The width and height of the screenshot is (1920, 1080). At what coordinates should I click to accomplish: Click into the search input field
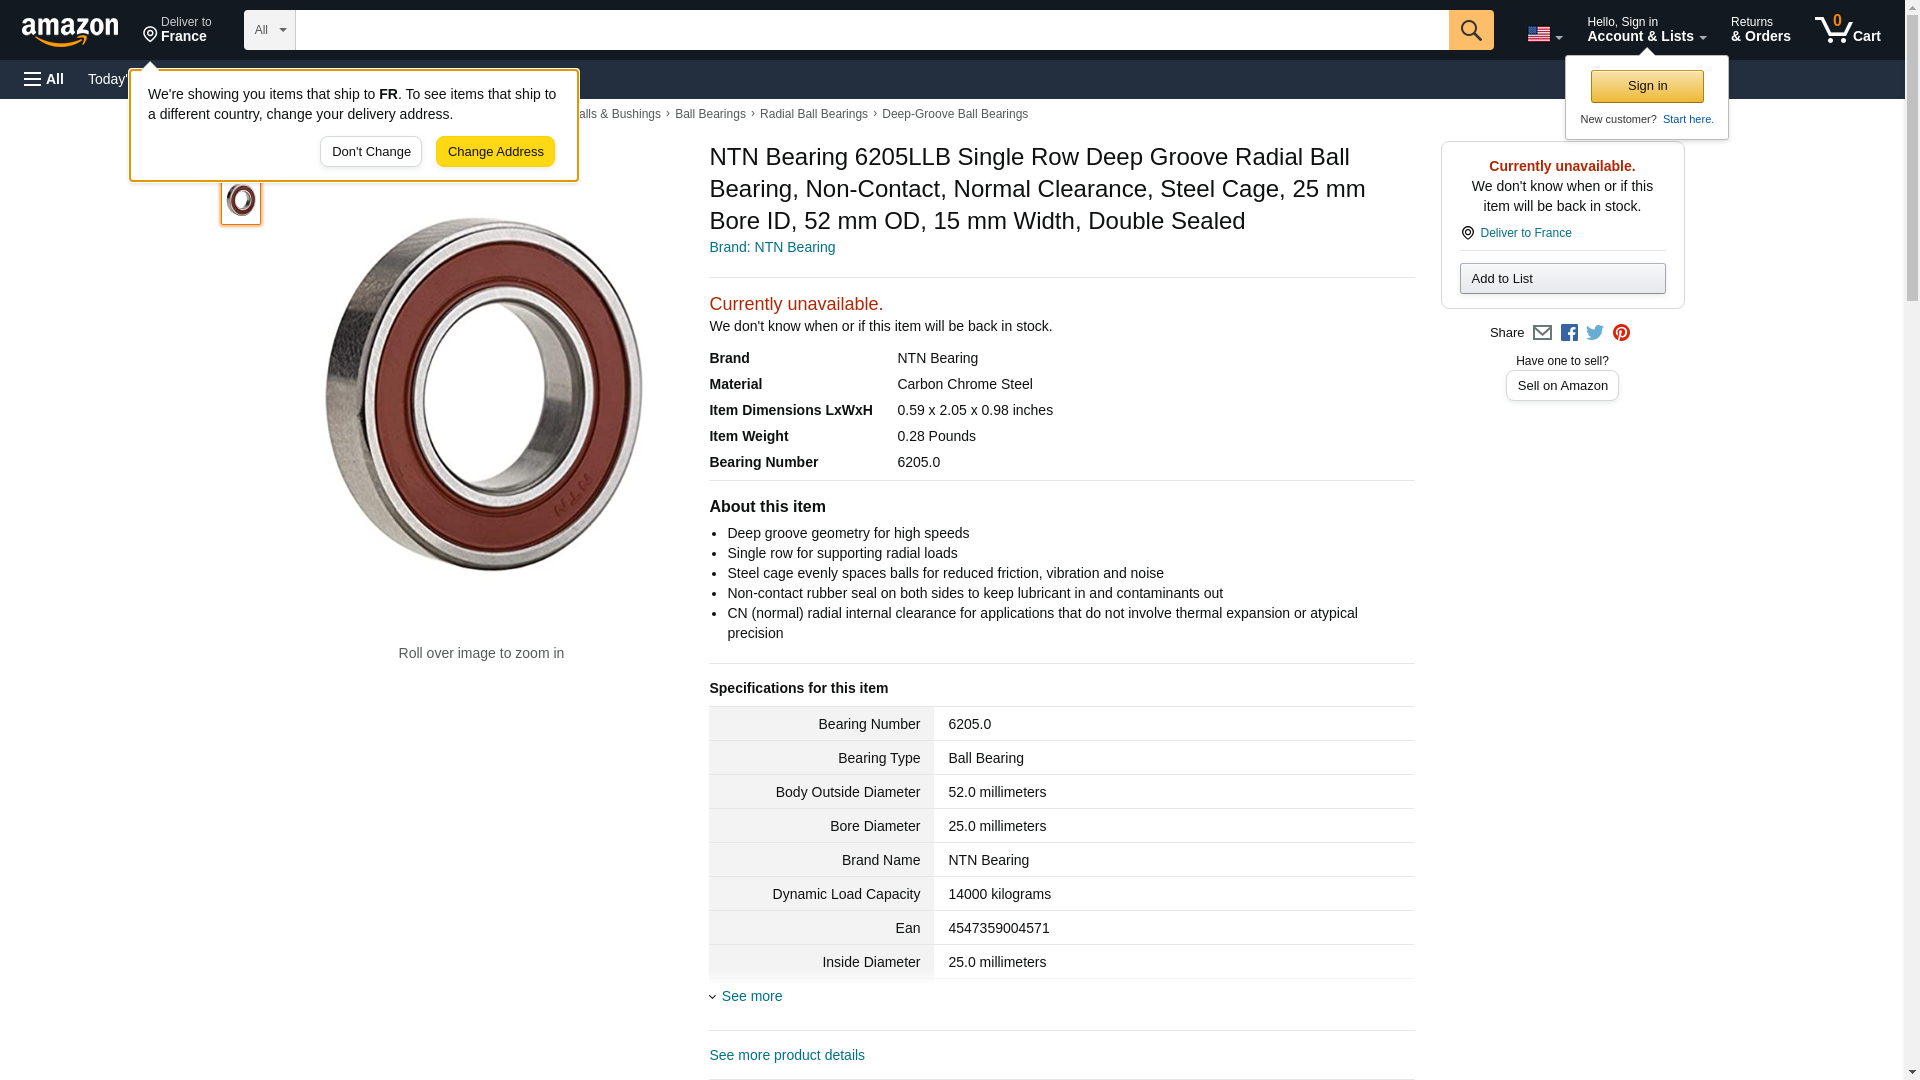(870, 30)
